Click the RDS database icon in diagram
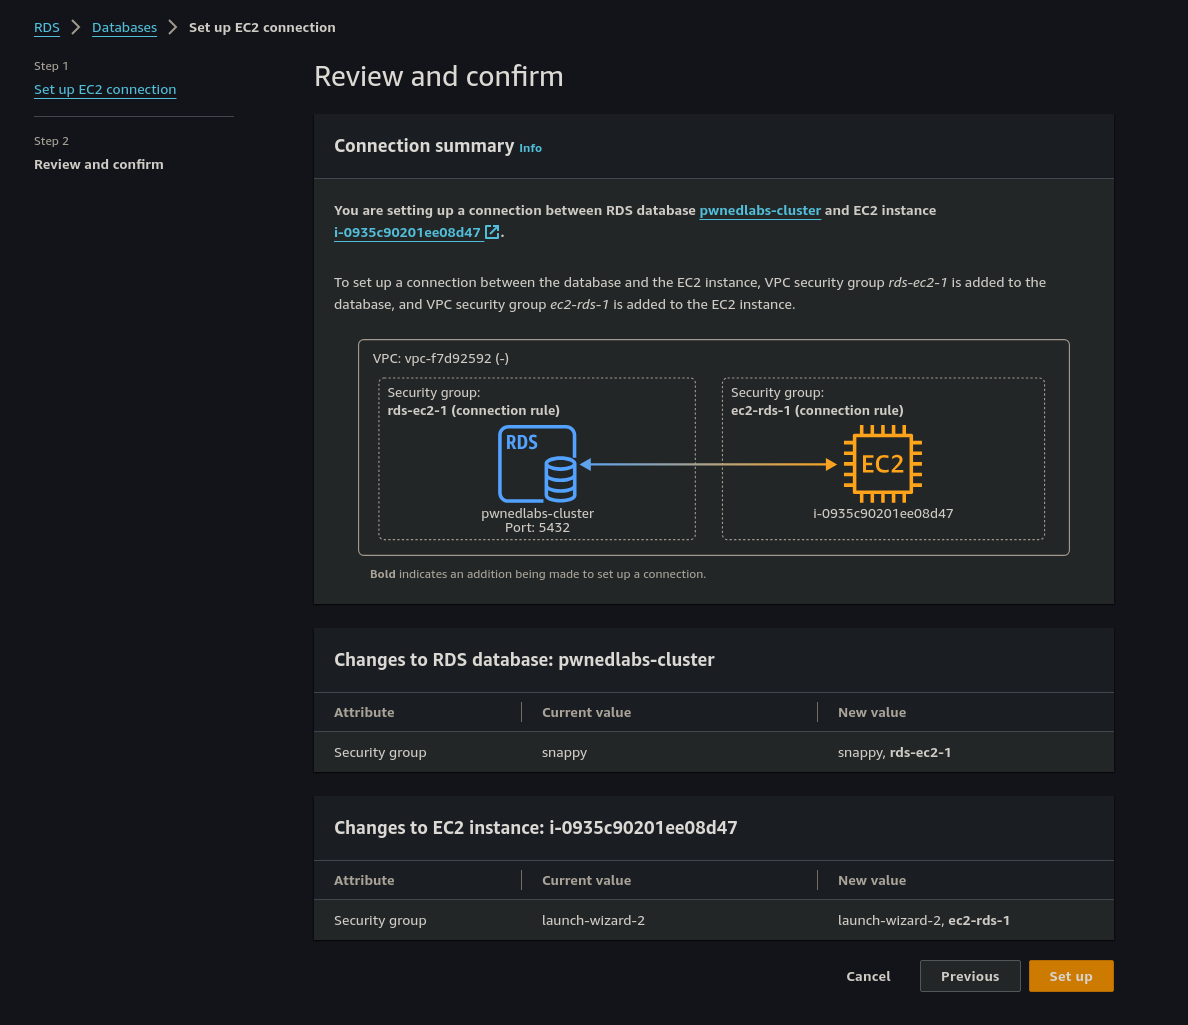Viewport: 1188px width, 1025px height. (537, 464)
